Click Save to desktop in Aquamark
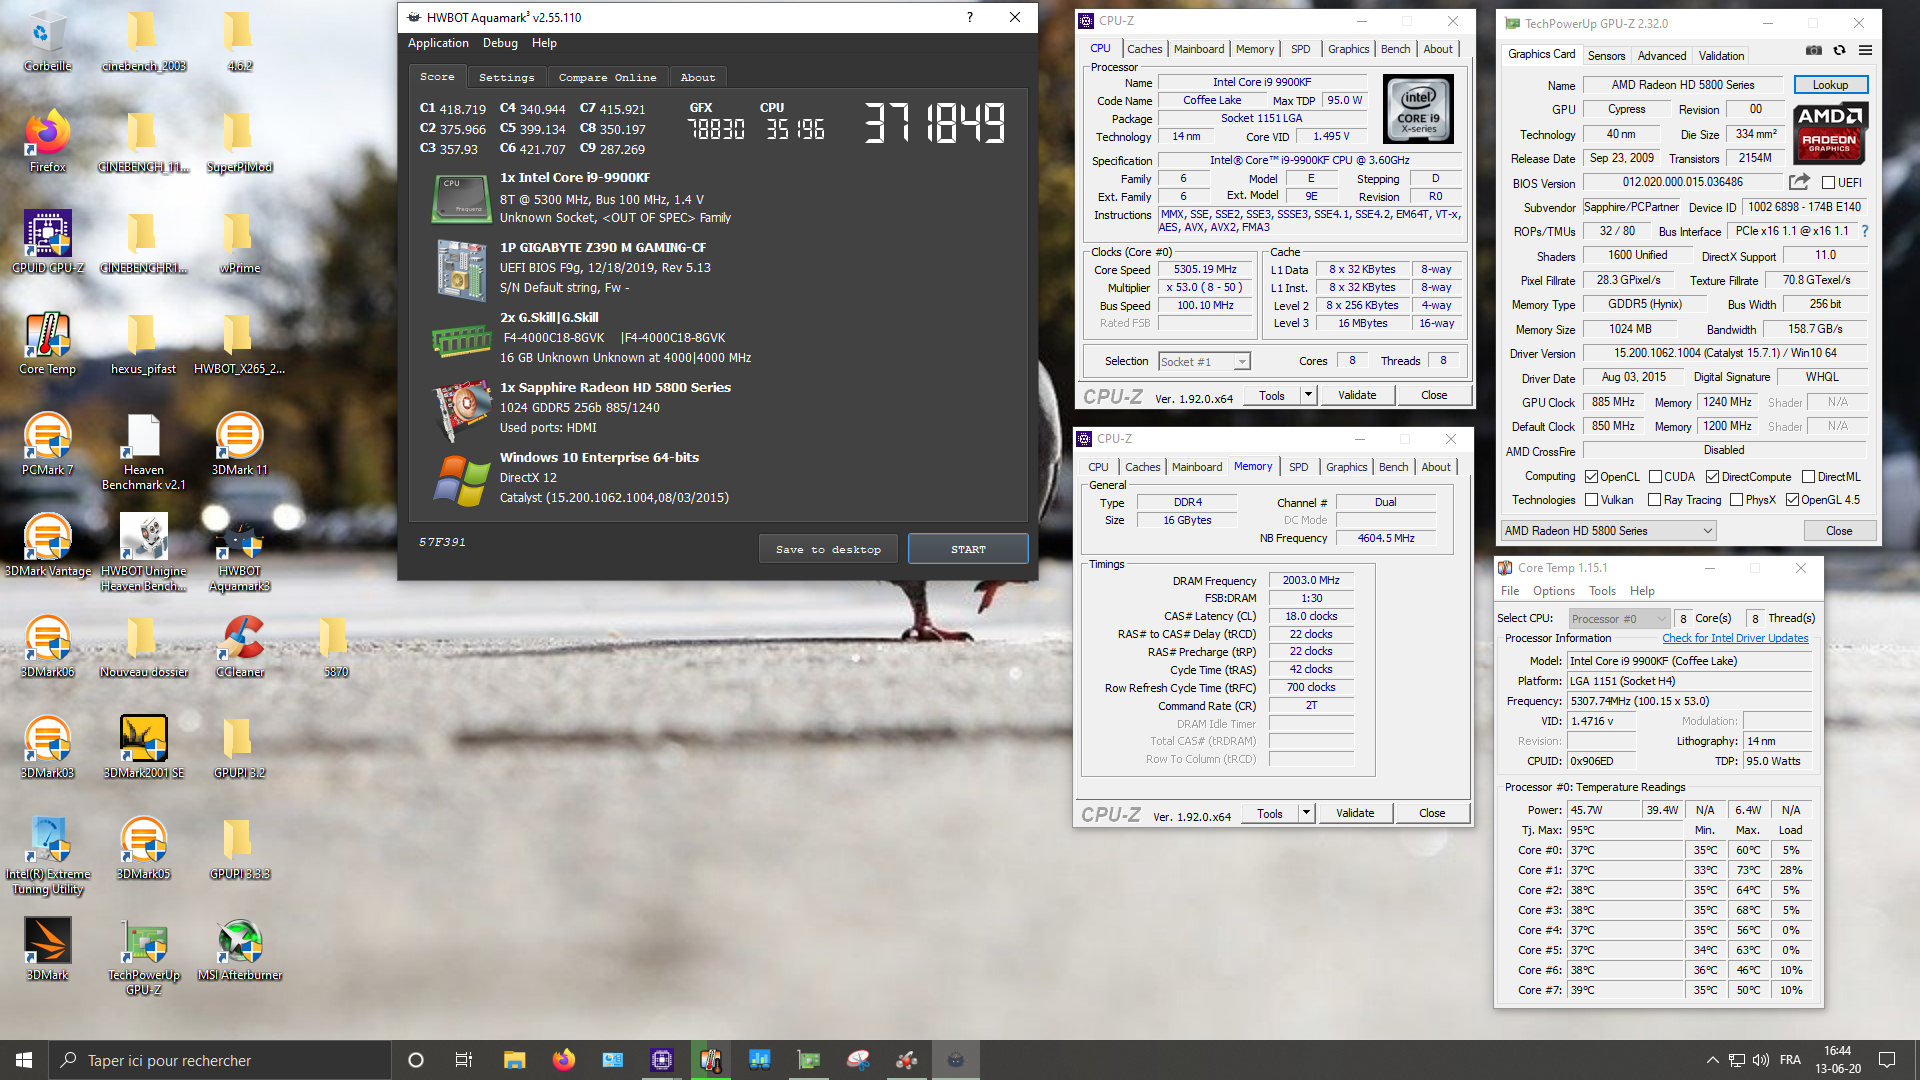 [828, 549]
